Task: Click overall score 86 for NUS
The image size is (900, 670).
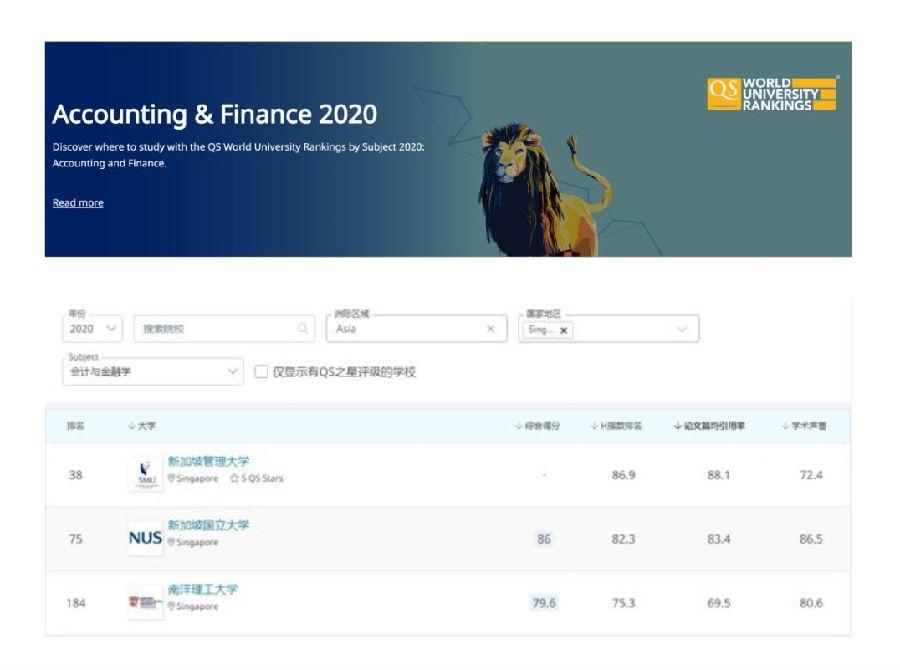Action: coord(544,539)
